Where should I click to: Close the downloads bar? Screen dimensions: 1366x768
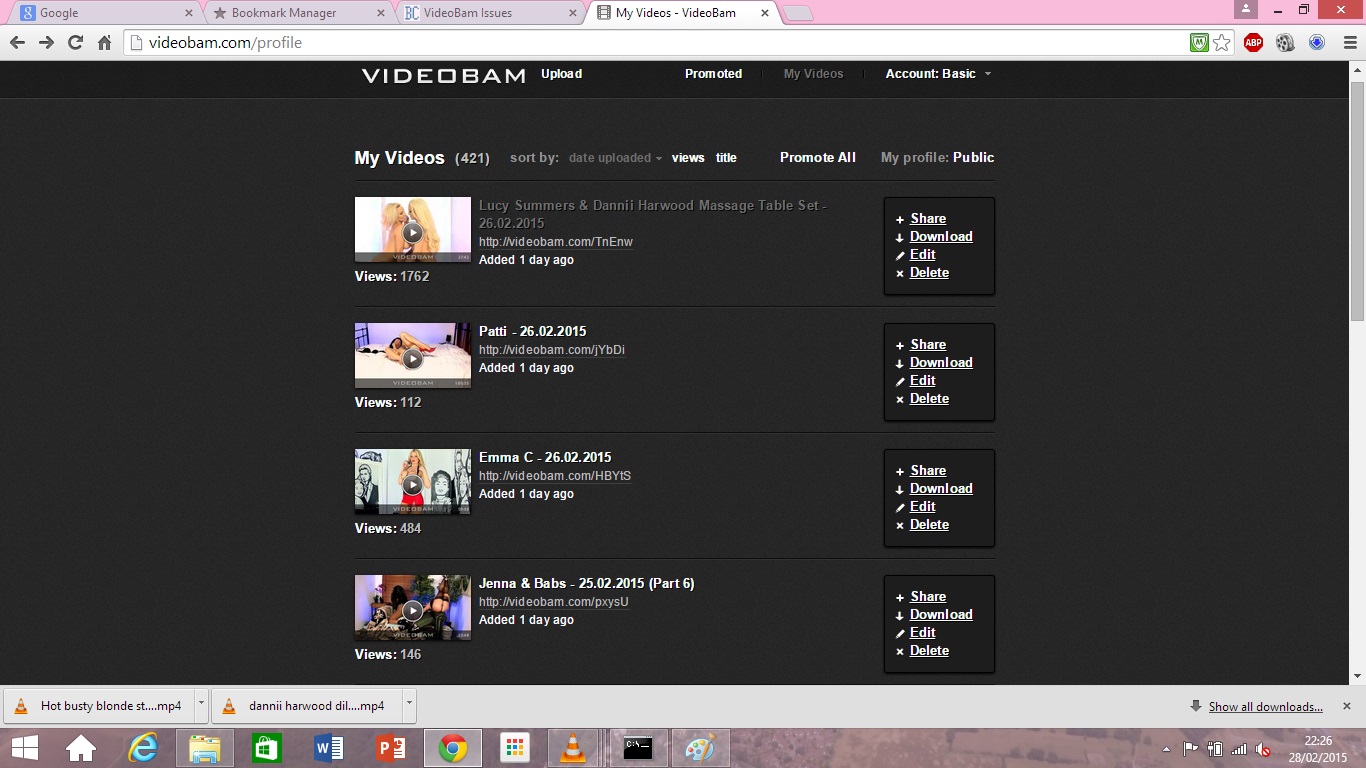pyautogui.click(x=1348, y=706)
